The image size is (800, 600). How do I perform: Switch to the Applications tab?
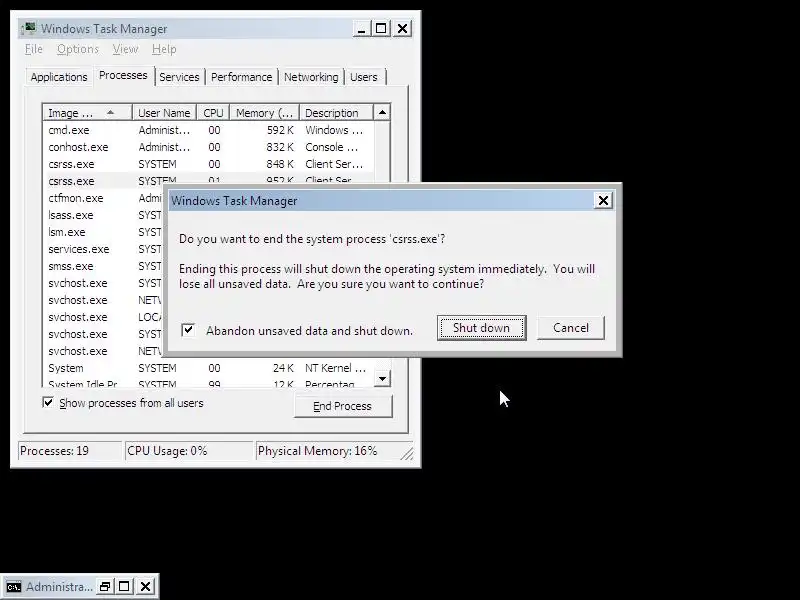(x=59, y=77)
